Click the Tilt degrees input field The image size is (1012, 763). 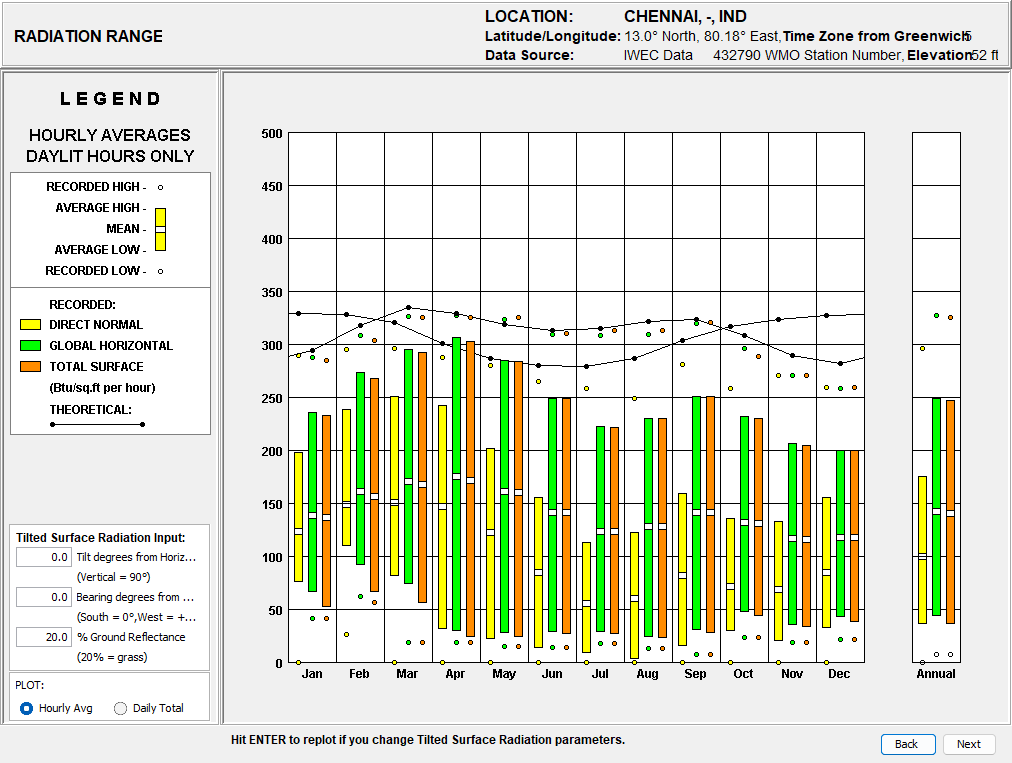pos(43,557)
